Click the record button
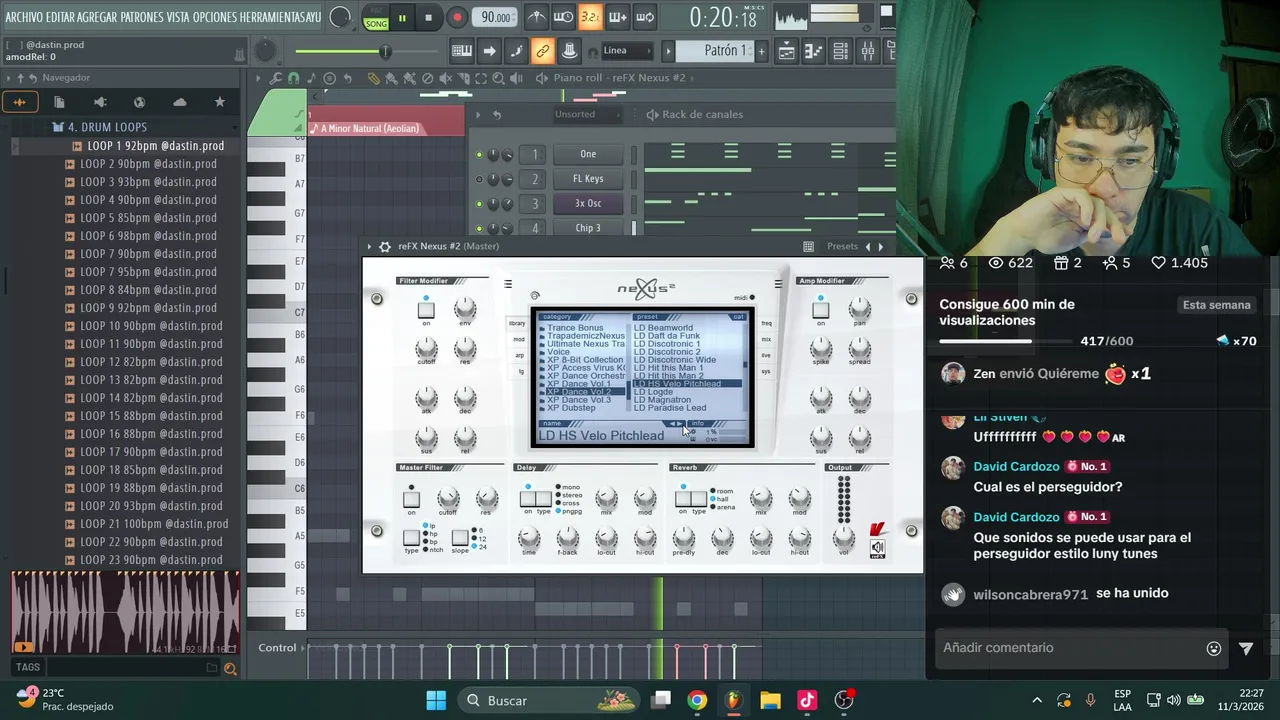This screenshot has height=720, width=1280. [456, 17]
